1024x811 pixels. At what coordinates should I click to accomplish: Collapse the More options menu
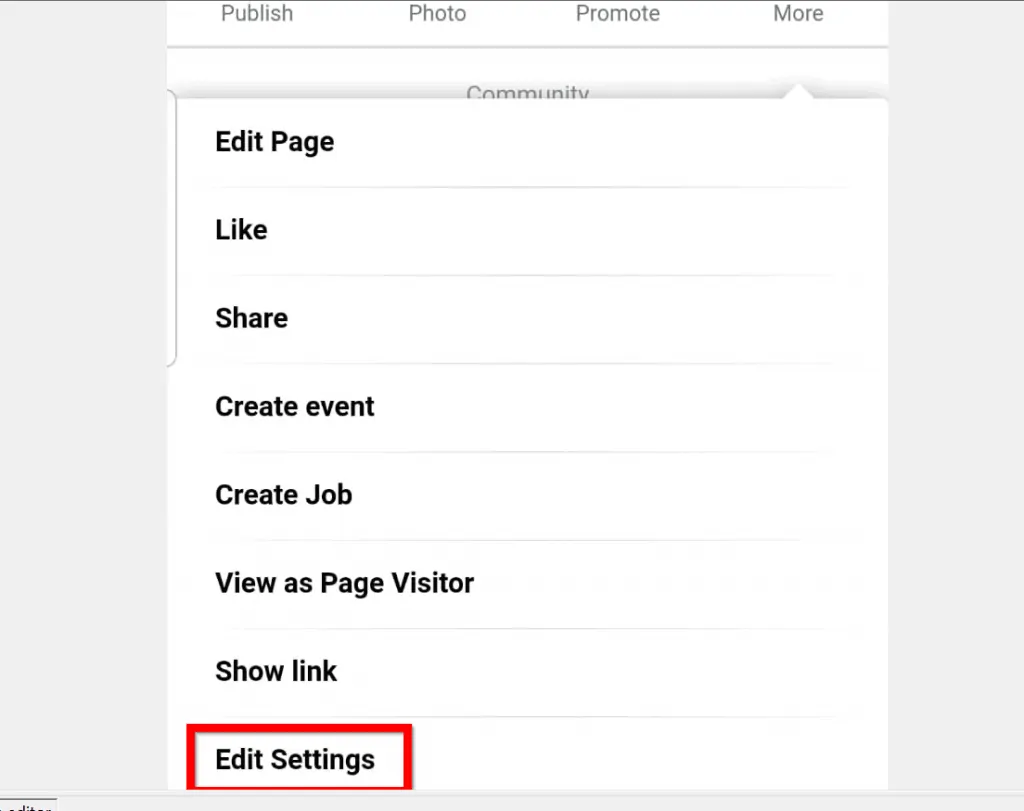(x=797, y=14)
